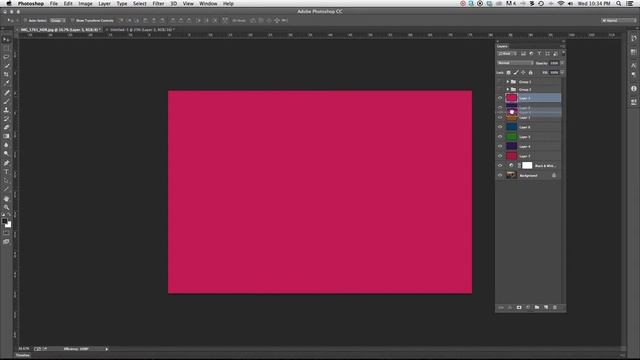Click delete layer trash icon

[555, 307]
